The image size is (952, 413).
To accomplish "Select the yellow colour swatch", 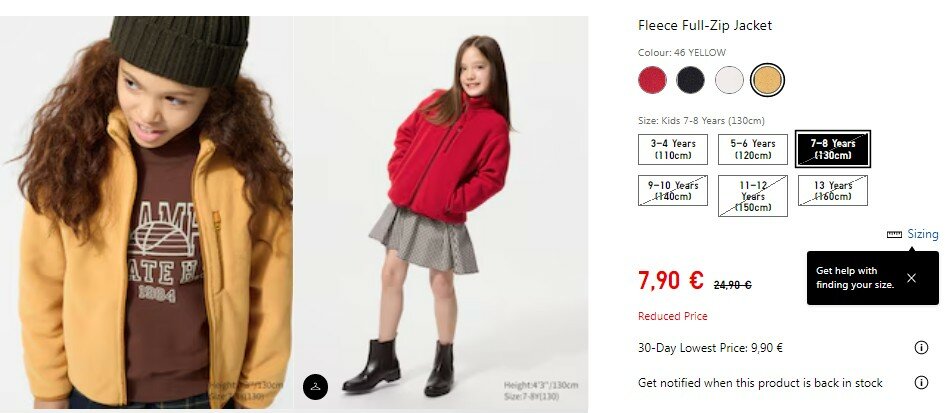I will click(767, 80).
